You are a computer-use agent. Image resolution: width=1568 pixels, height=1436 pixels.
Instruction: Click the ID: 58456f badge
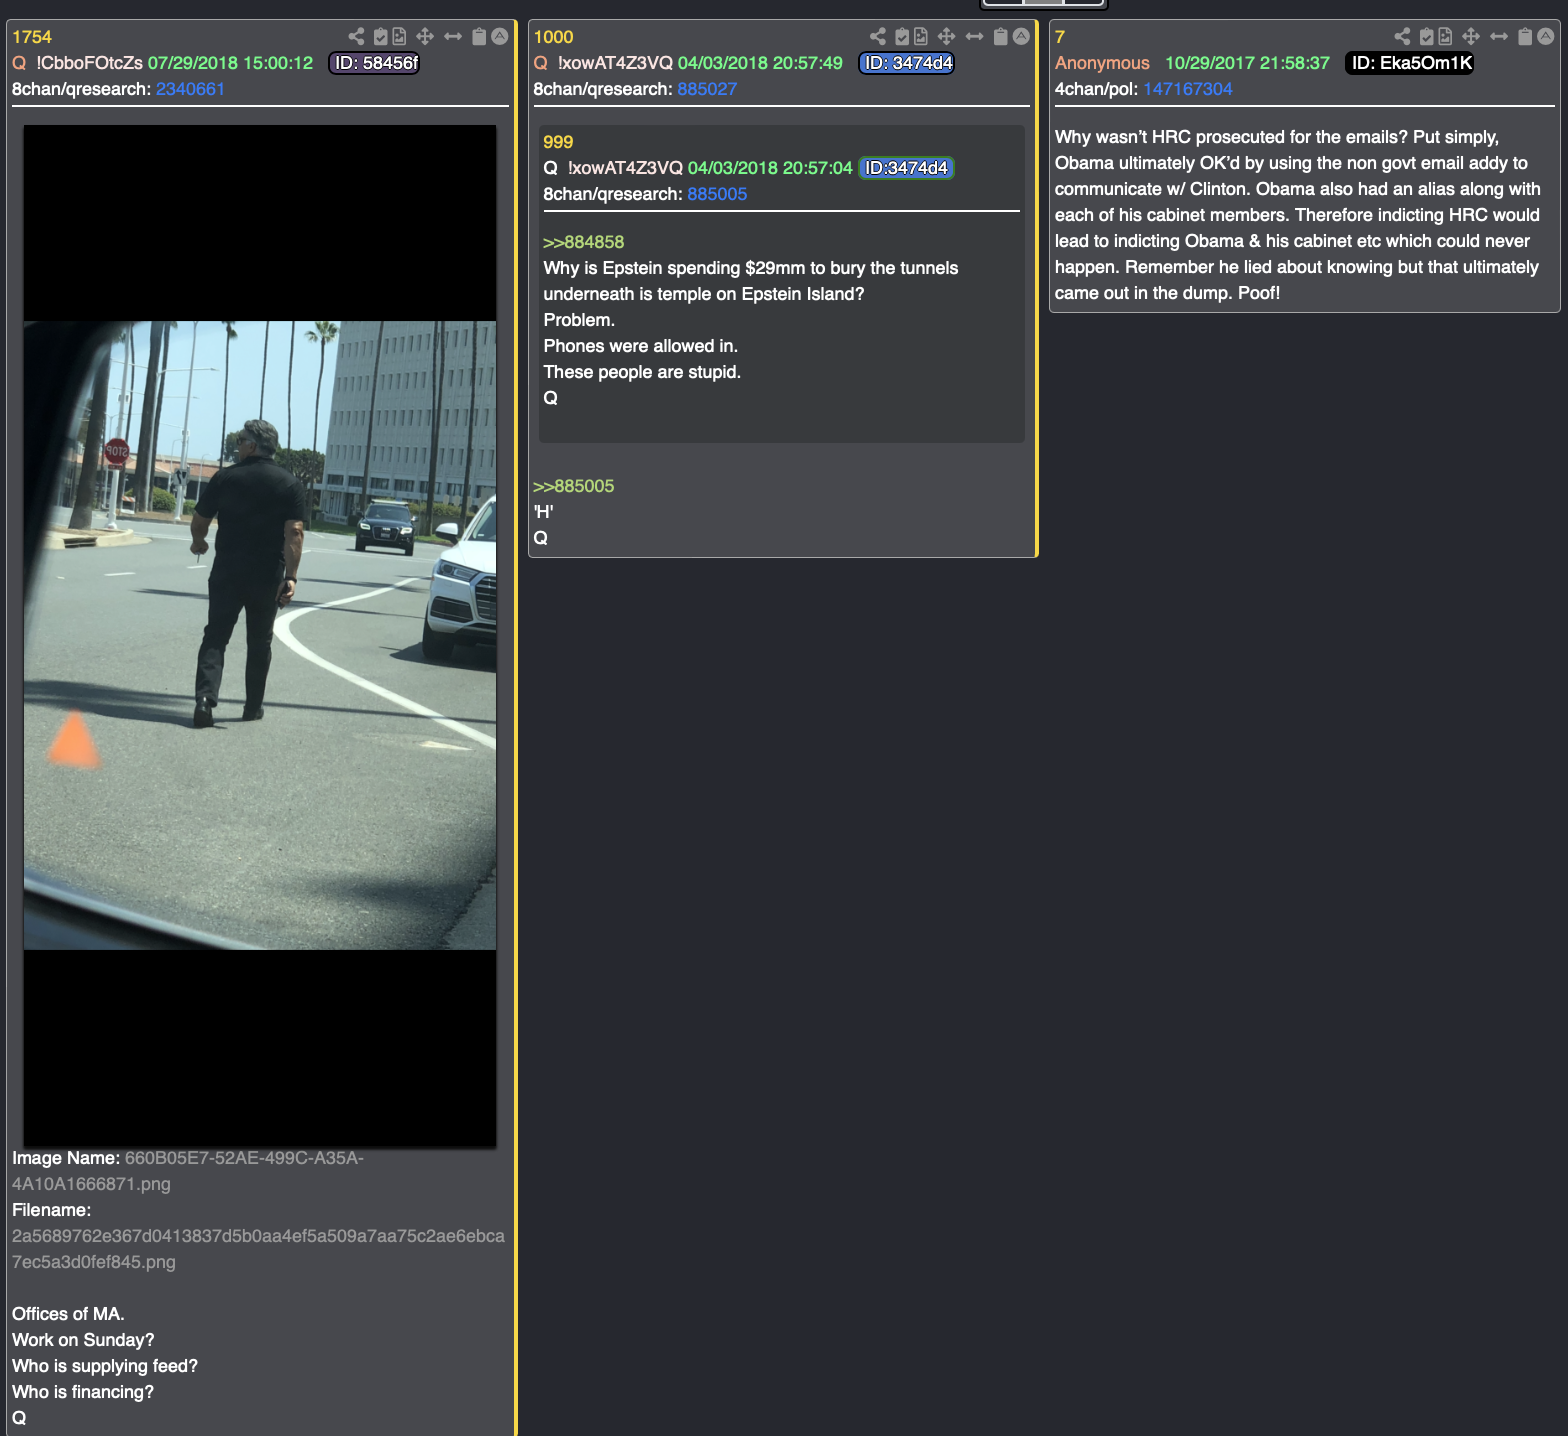[x=375, y=63]
